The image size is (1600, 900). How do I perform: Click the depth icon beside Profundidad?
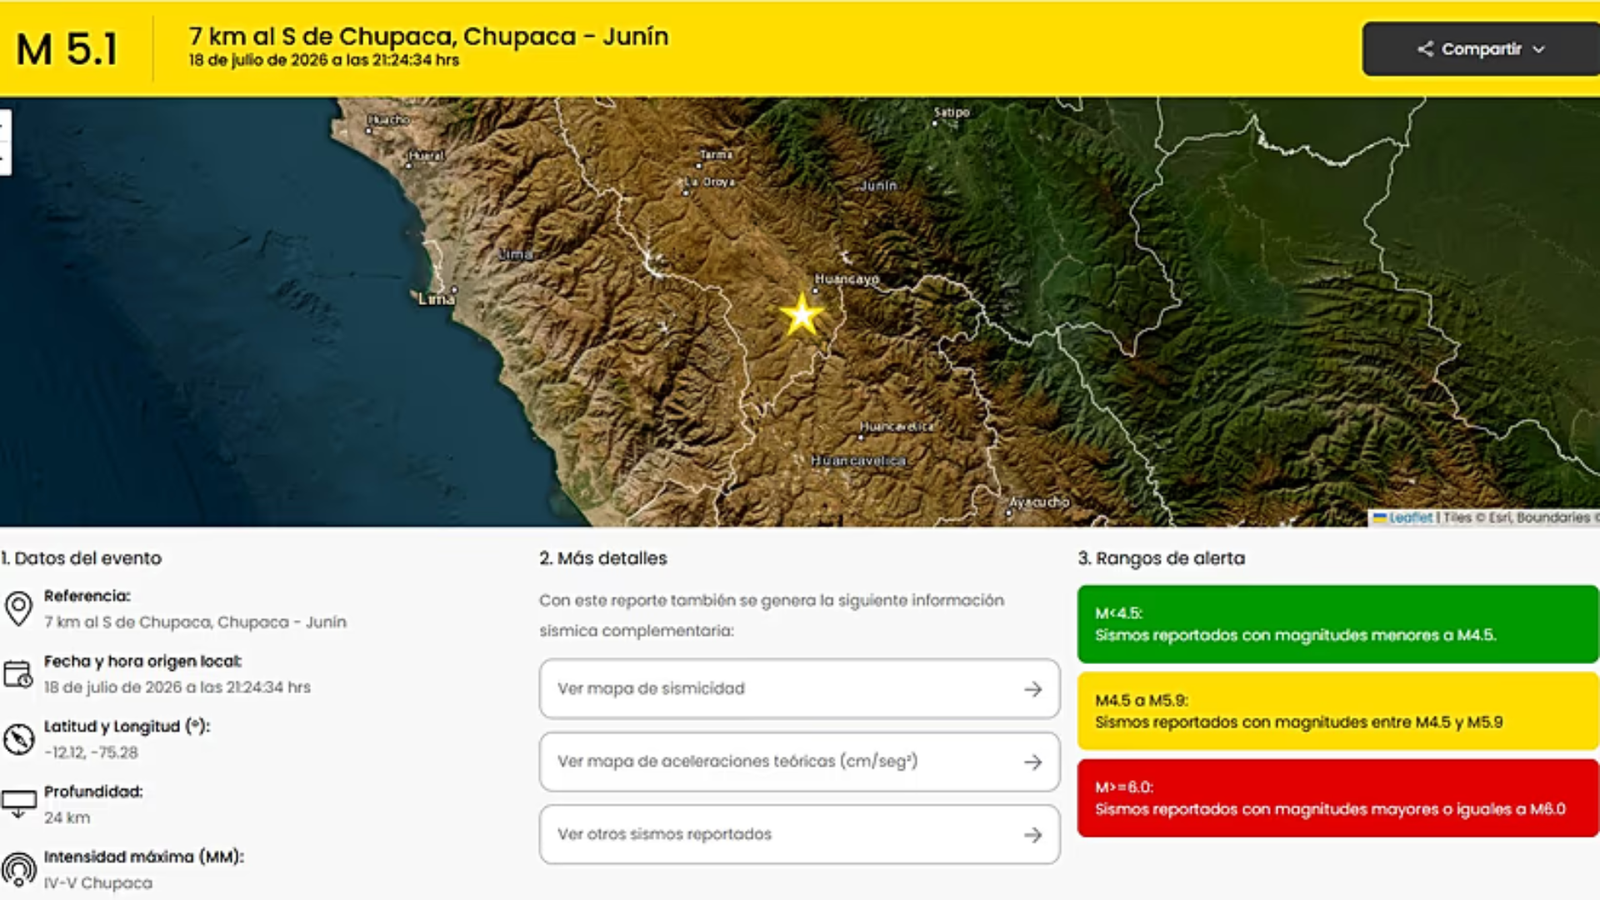point(18,804)
